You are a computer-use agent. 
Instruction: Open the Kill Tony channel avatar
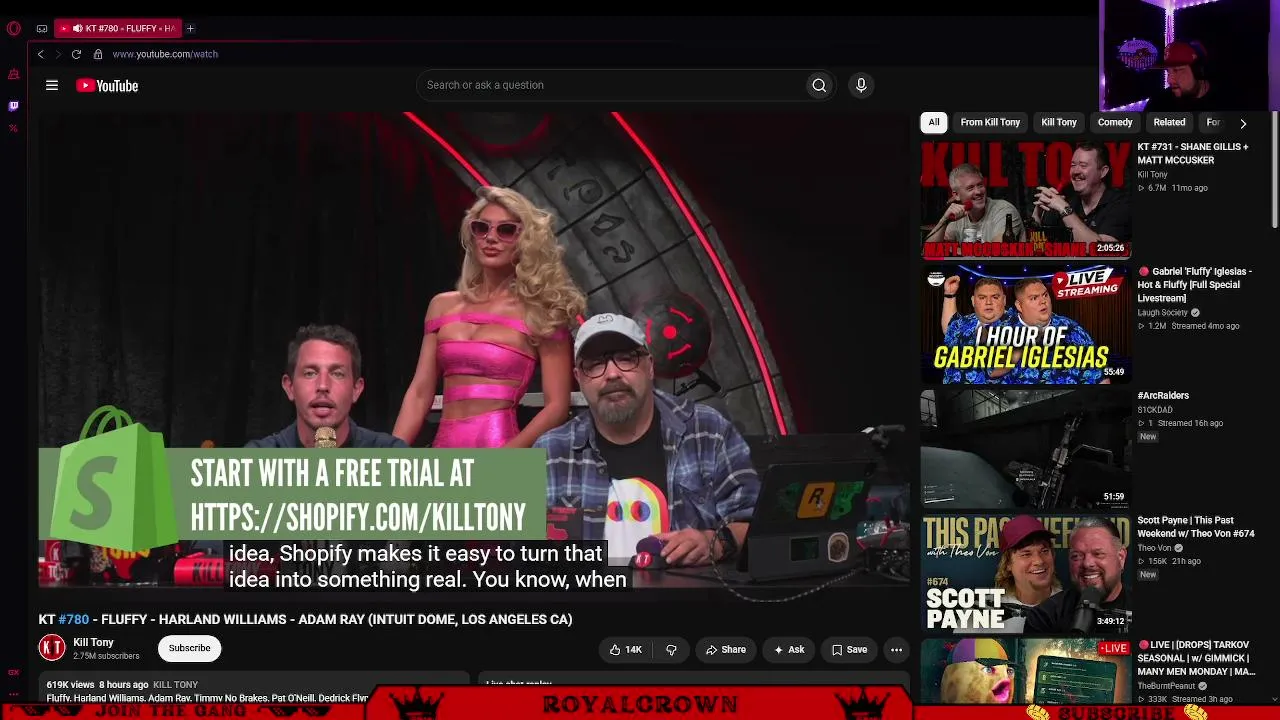point(52,649)
